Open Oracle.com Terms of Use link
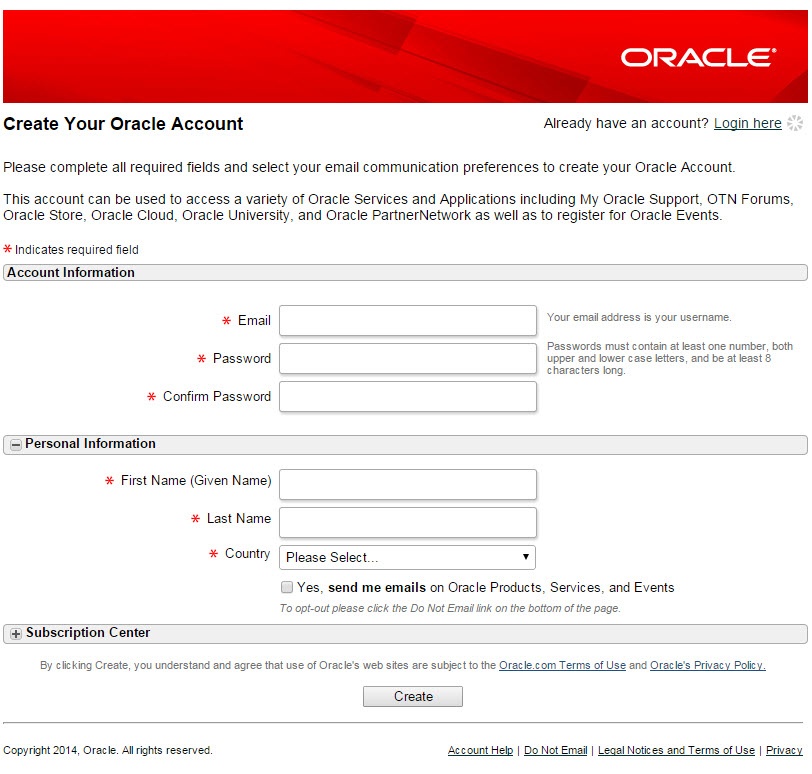This screenshot has width=812, height=774. pos(562,665)
